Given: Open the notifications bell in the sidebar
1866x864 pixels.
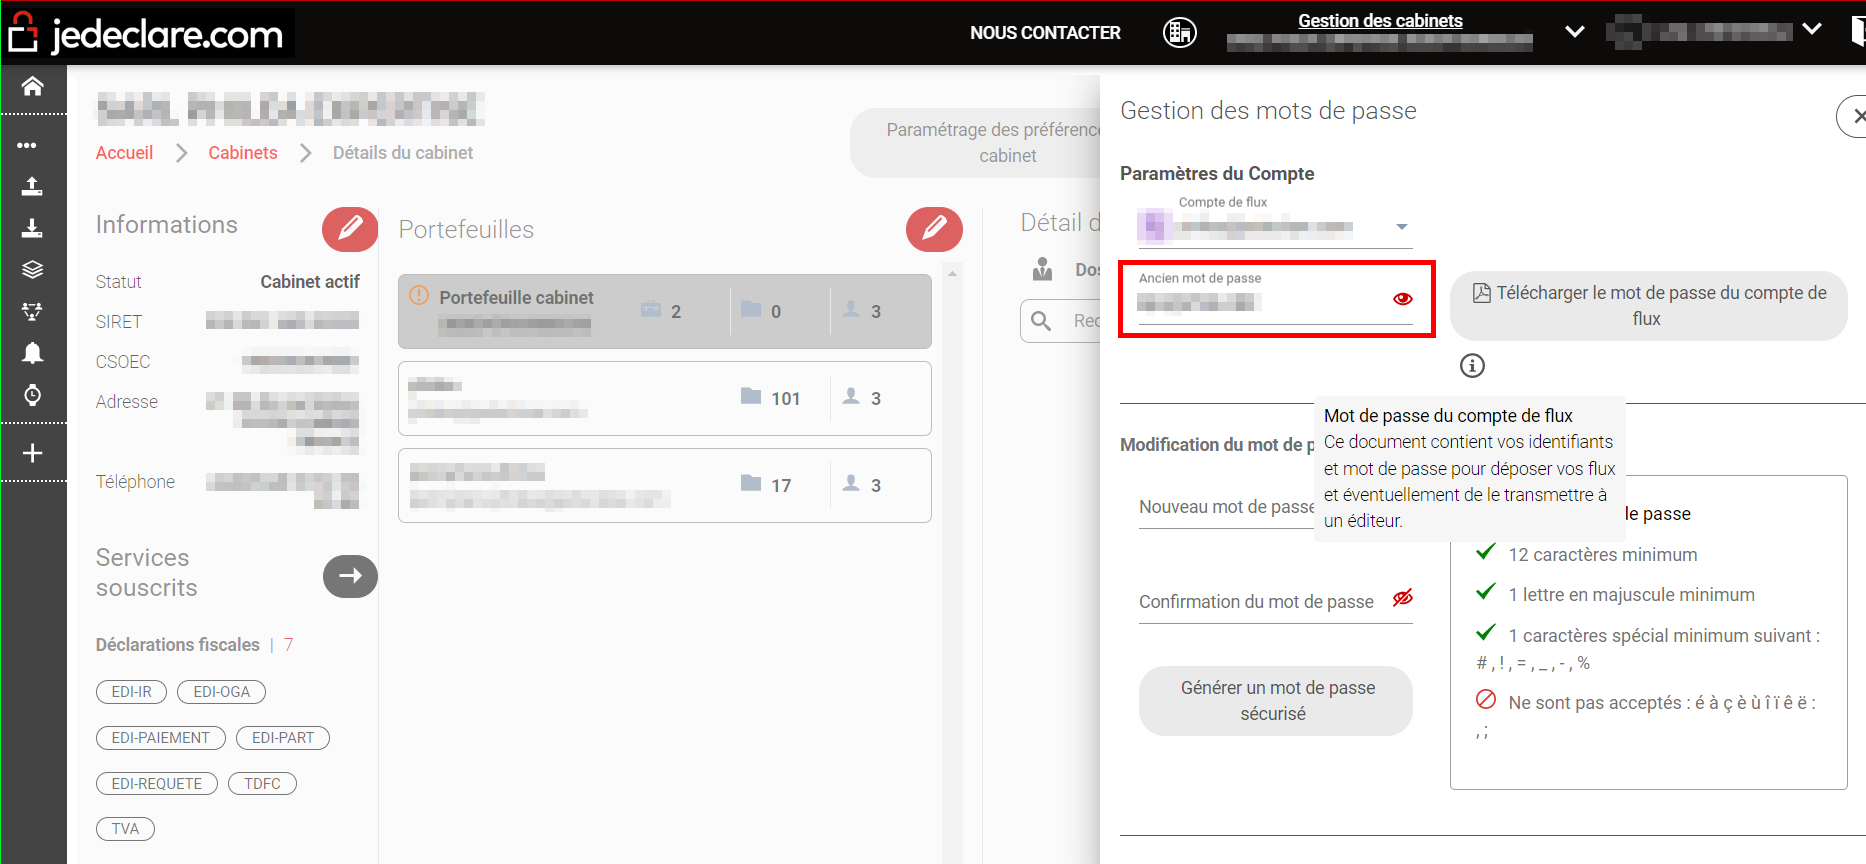Looking at the screenshot, I should 32,353.
